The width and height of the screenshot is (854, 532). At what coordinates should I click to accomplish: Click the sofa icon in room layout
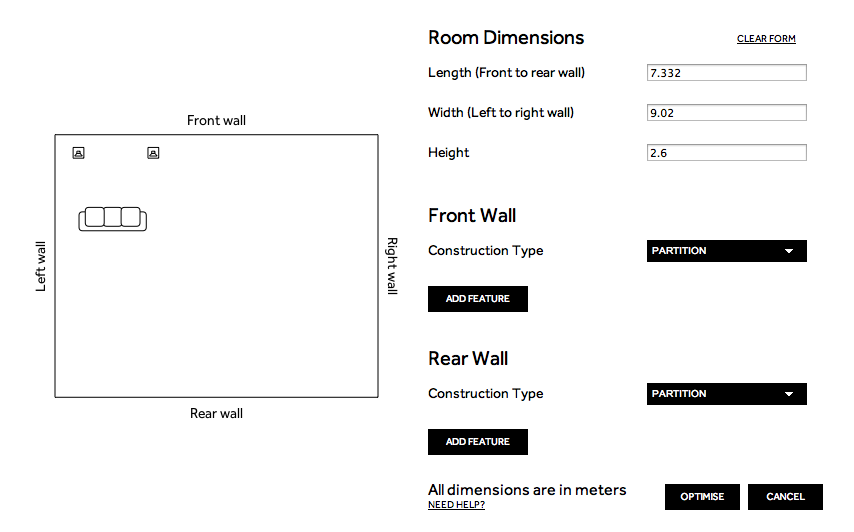point(113,219)
